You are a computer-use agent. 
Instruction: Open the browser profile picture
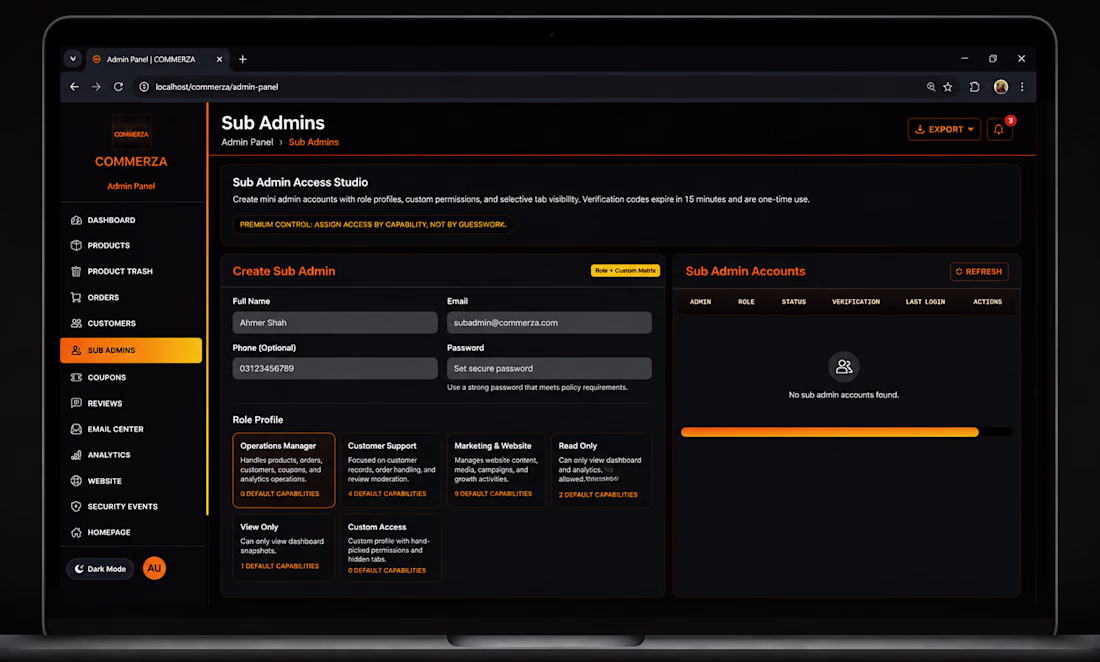pyautogui.click(x=1001, y=87)
